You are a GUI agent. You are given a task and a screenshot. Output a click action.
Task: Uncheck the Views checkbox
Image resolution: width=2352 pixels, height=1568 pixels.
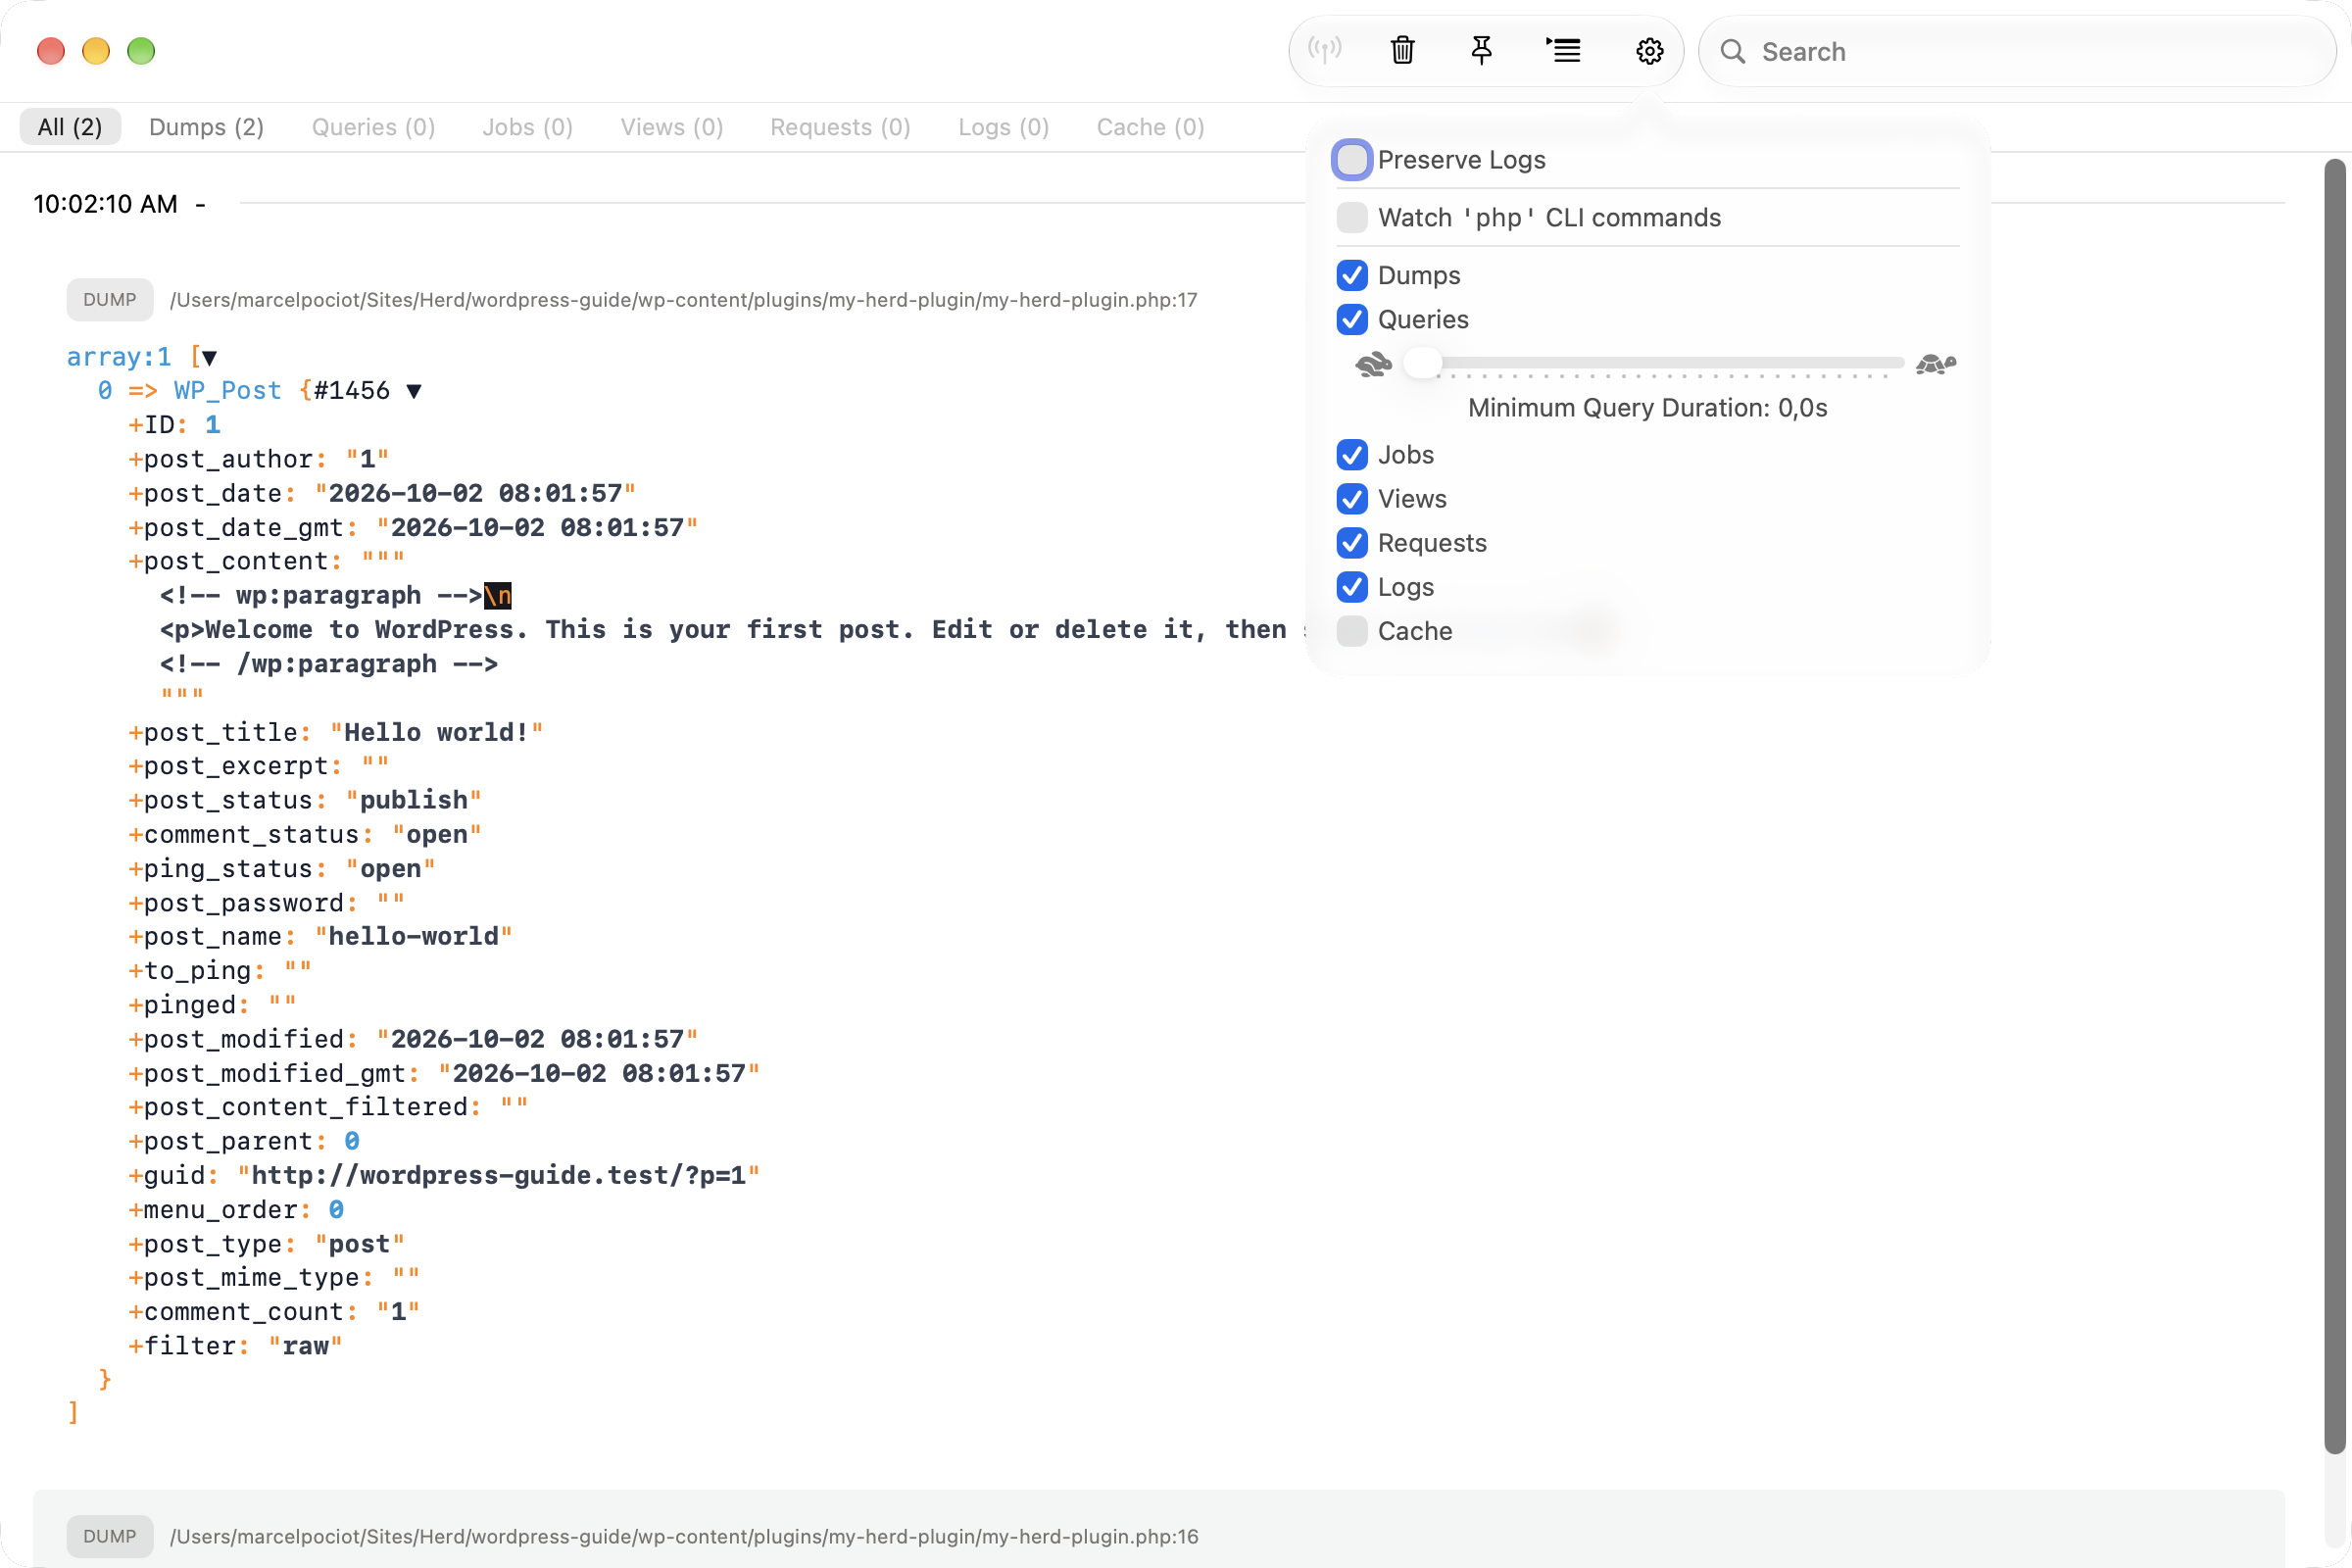click(x=1352, y=499)
